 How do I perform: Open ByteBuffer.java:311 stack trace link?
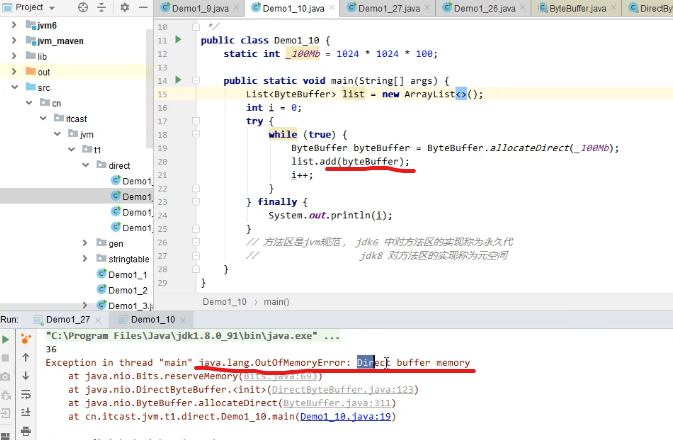pyautogui.click(x=337, y=403)
